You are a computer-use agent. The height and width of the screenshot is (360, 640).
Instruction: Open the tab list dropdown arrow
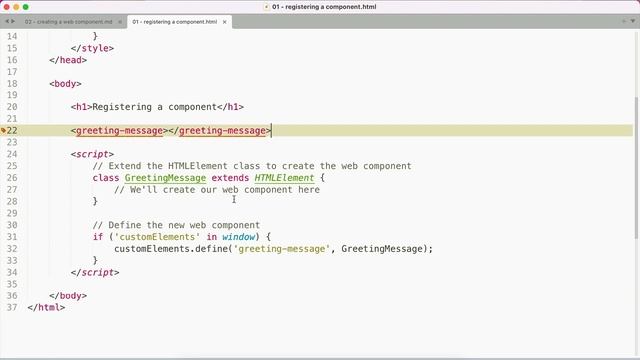633,21
